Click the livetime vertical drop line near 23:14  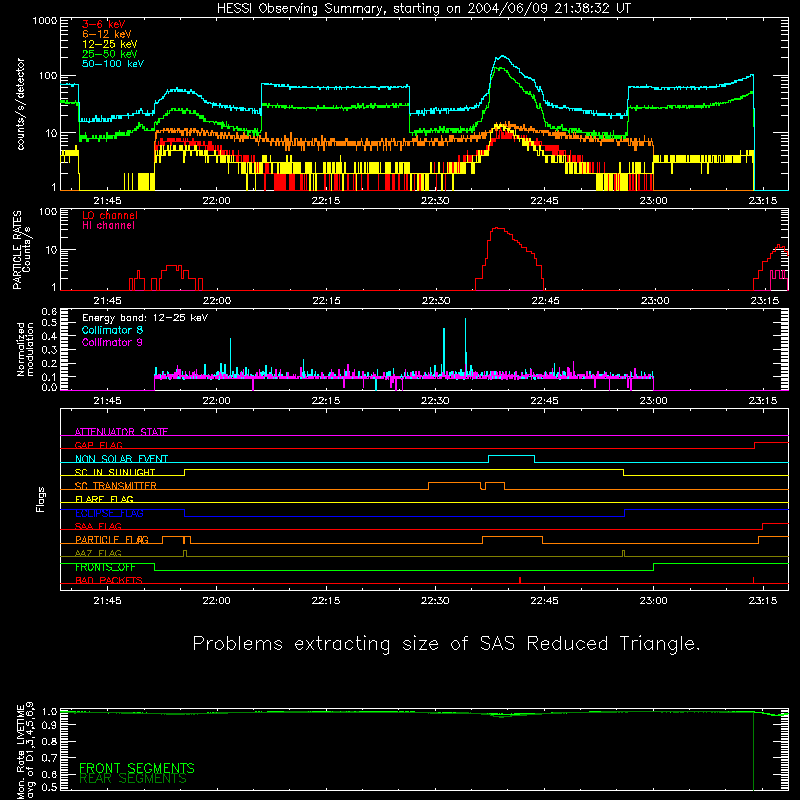(x=754, y=750)
